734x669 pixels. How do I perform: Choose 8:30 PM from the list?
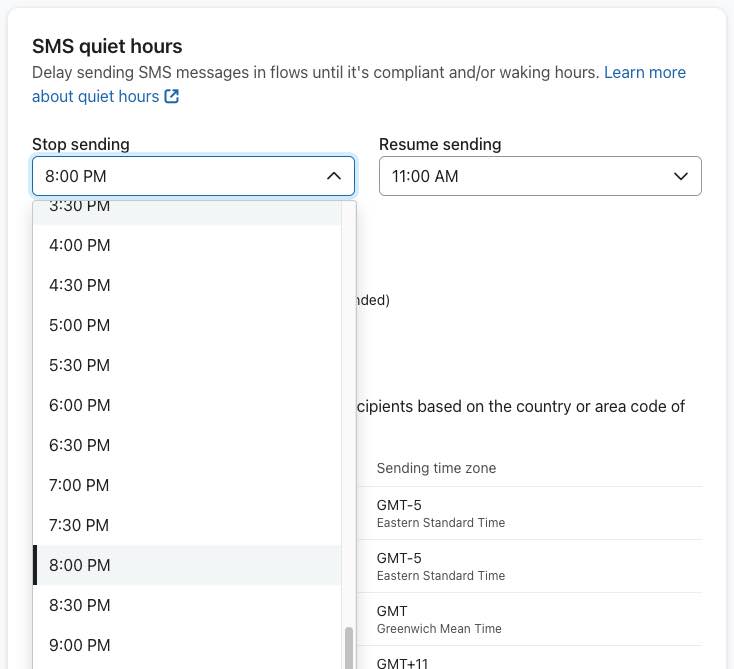pyautogui.click(x=187, y=605)
